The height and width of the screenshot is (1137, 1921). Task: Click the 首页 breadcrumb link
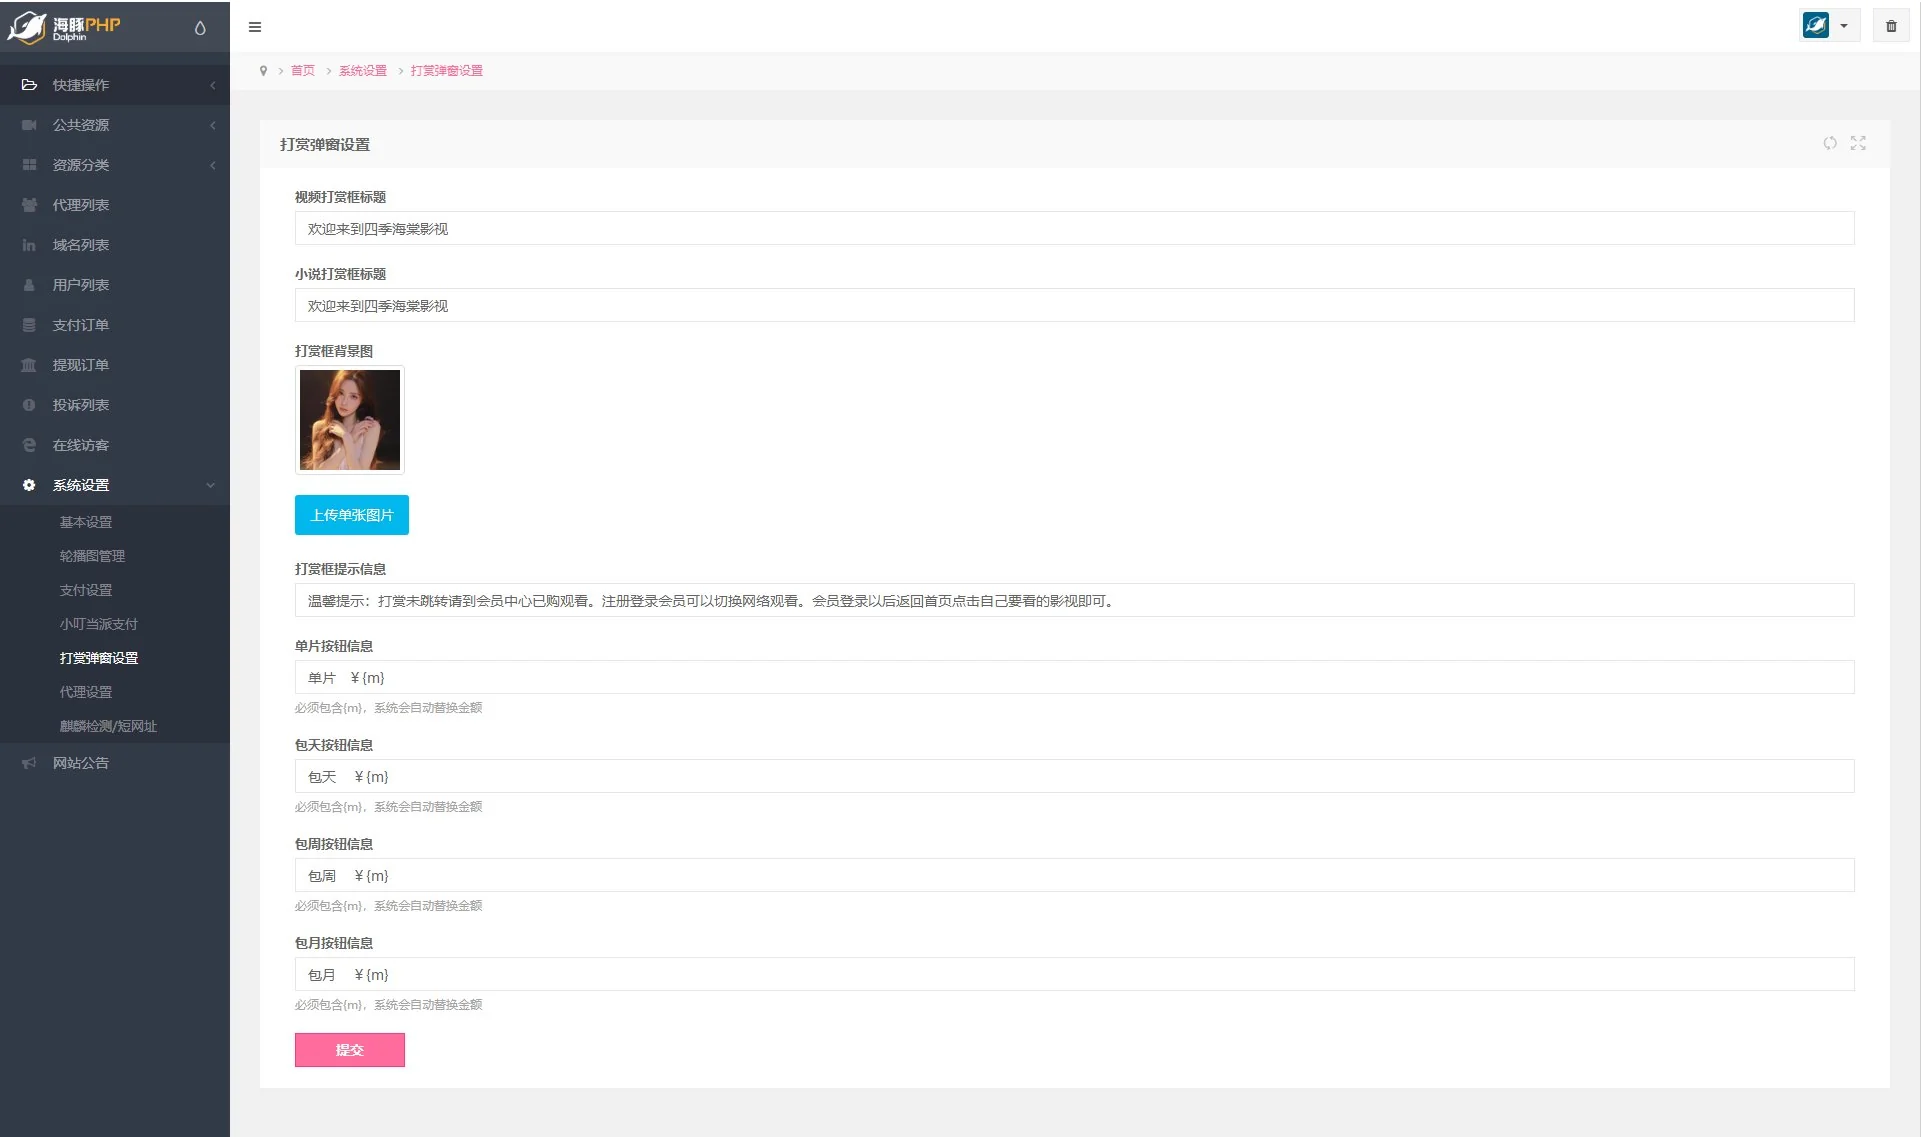(x=302, y=71)
